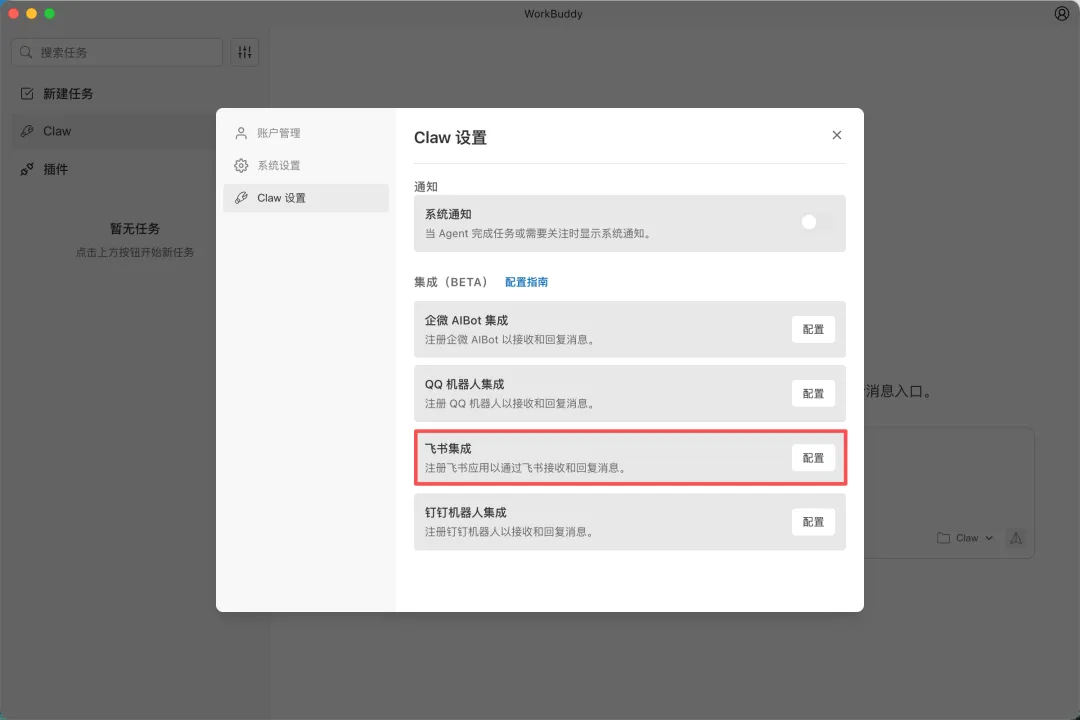Click 配置 for QQ 机器人集成
The width and height of the screenshot is (1080, 720).
[x=813, y=393]
